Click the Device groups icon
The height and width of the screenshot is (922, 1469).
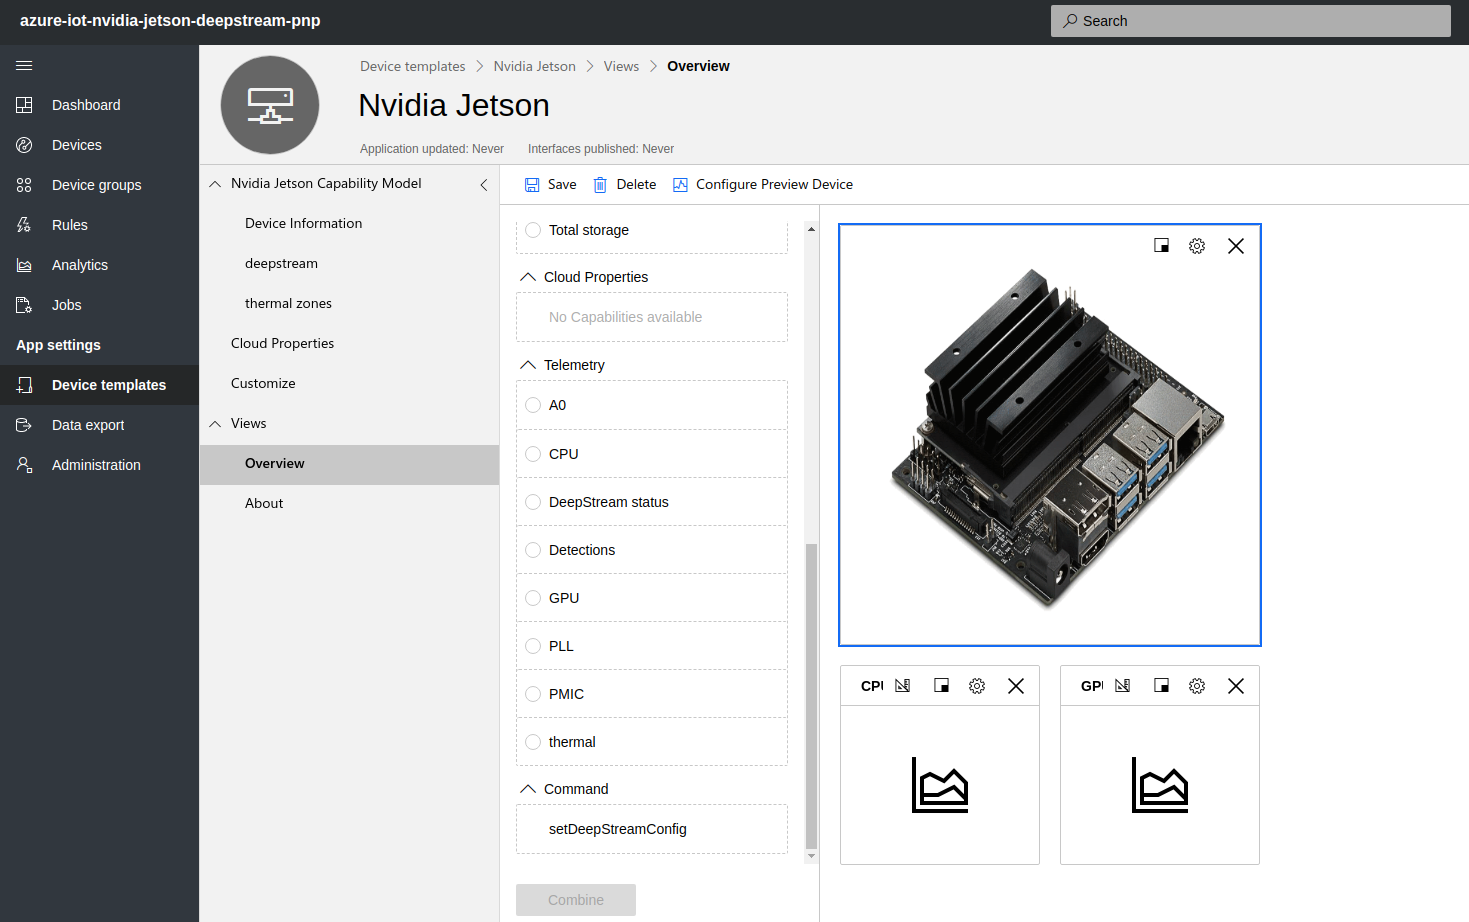[x=24, y=185]
